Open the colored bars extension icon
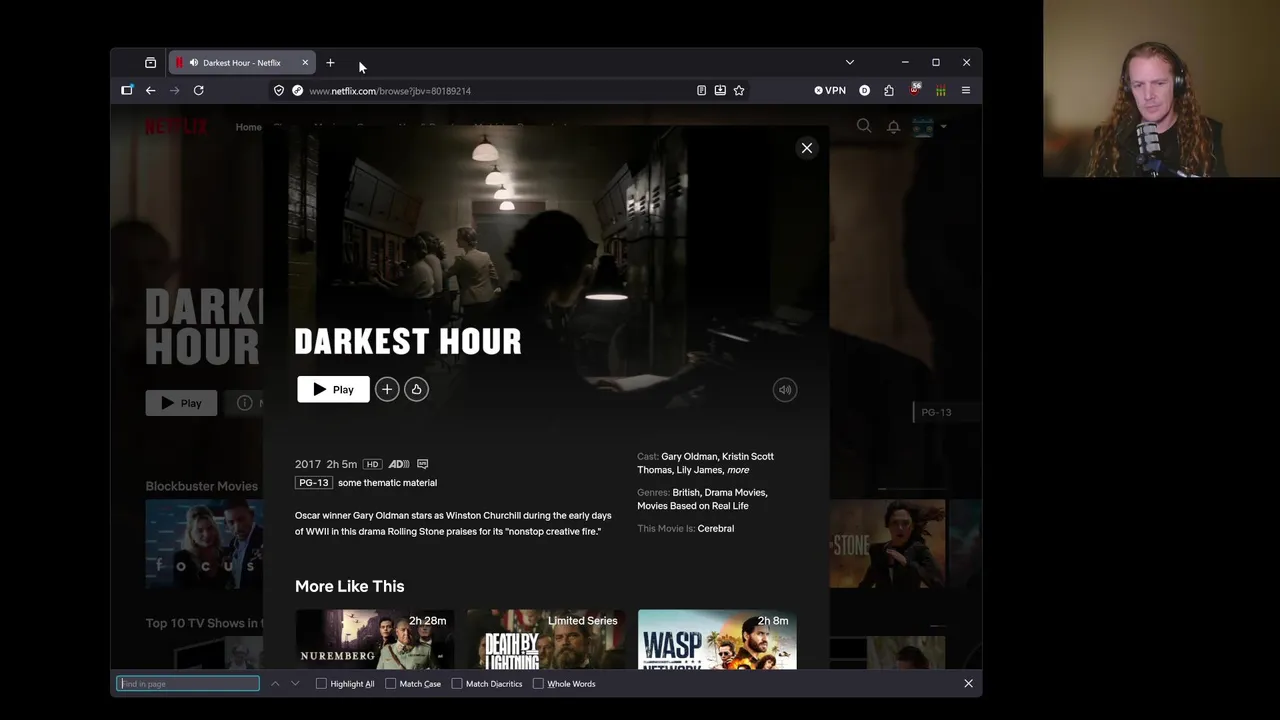Screen dimensions: 1280x720 (x=940, y=90)
